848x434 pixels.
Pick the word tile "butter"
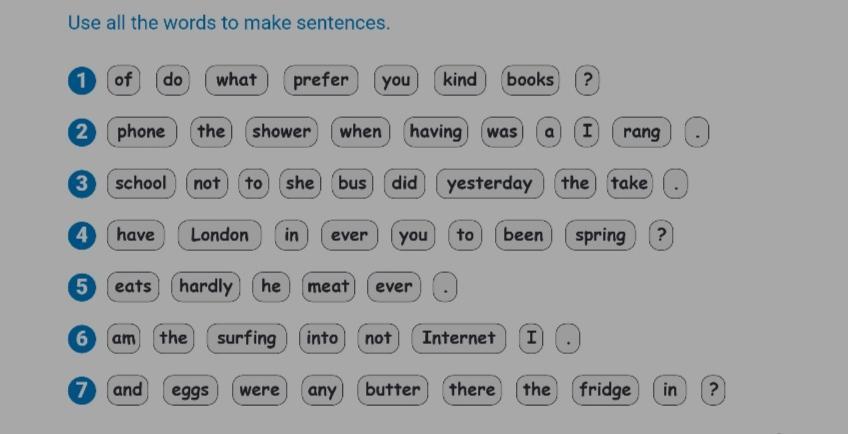(393, 390)
